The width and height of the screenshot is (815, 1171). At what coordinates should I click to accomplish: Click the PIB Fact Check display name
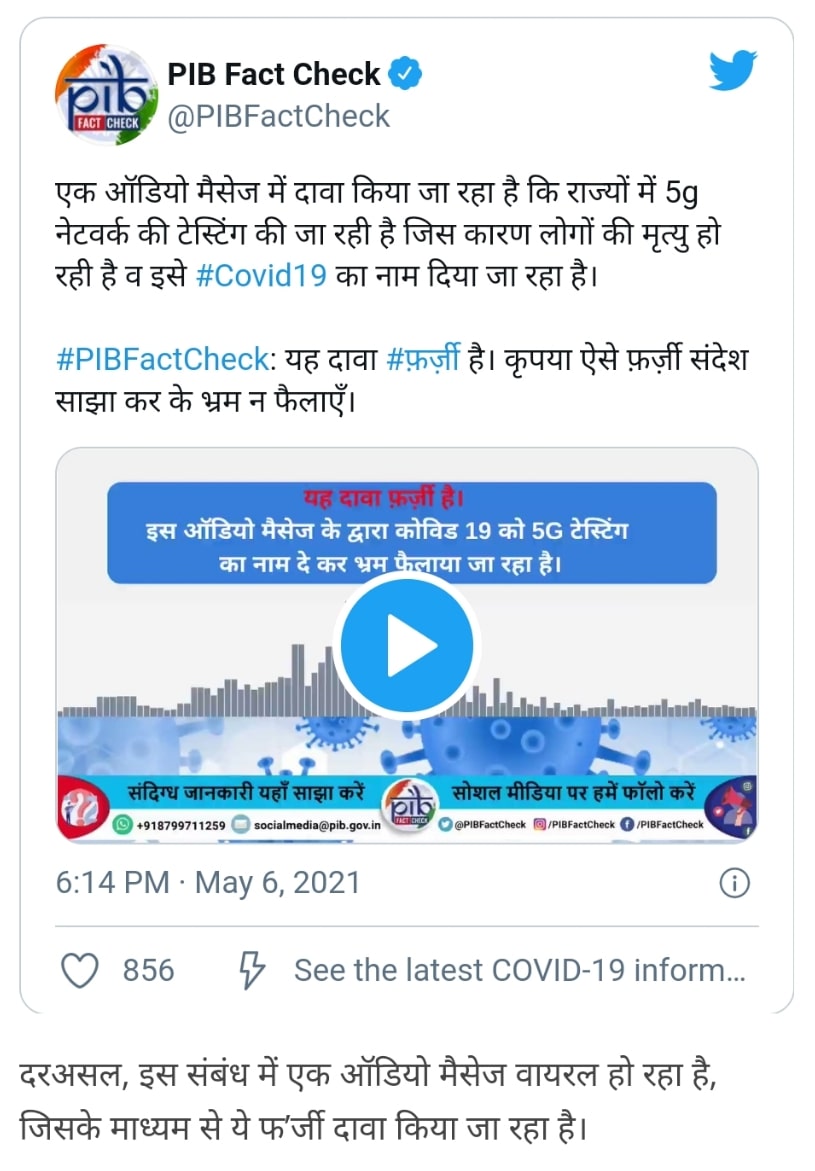pos(273,74)
